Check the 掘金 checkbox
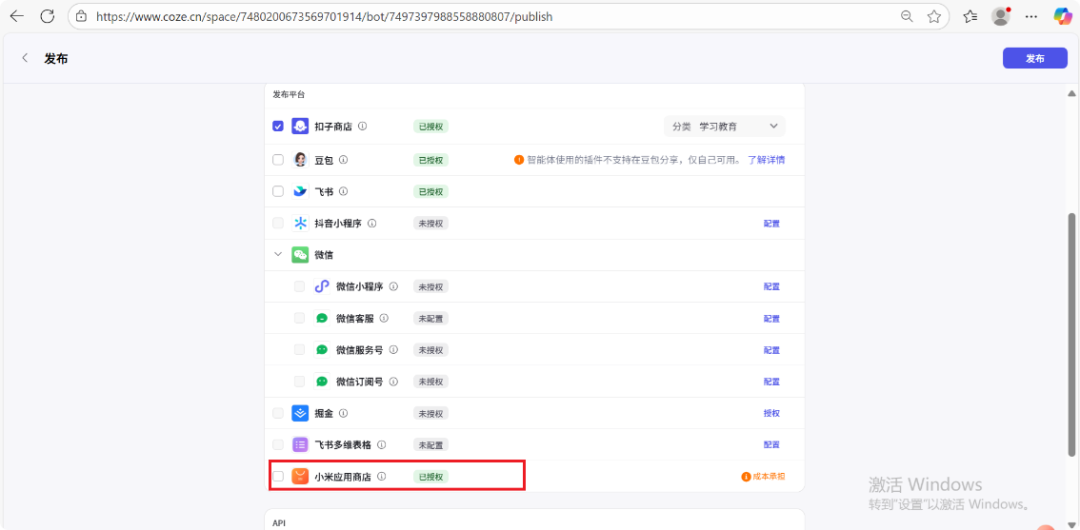The width and height of the screenshot is (1080, 530). (278, 414)
